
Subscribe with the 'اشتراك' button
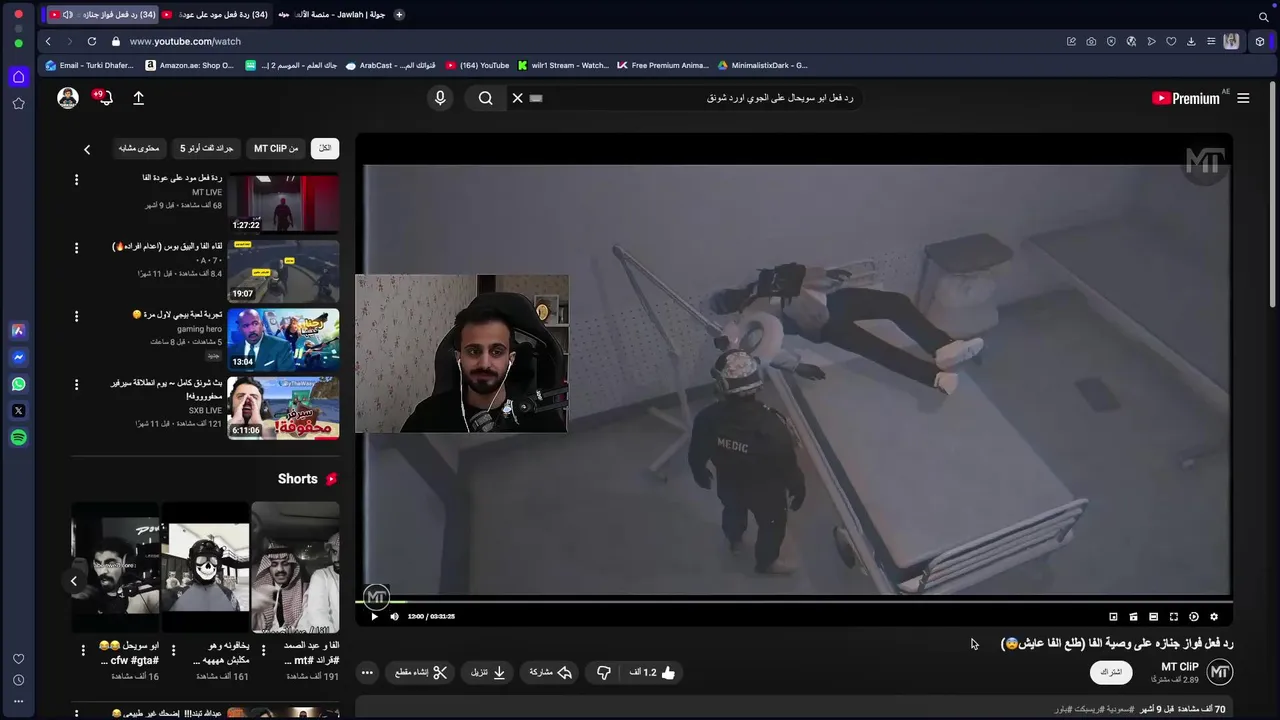pyautogui.click(x=1111, y=672)
